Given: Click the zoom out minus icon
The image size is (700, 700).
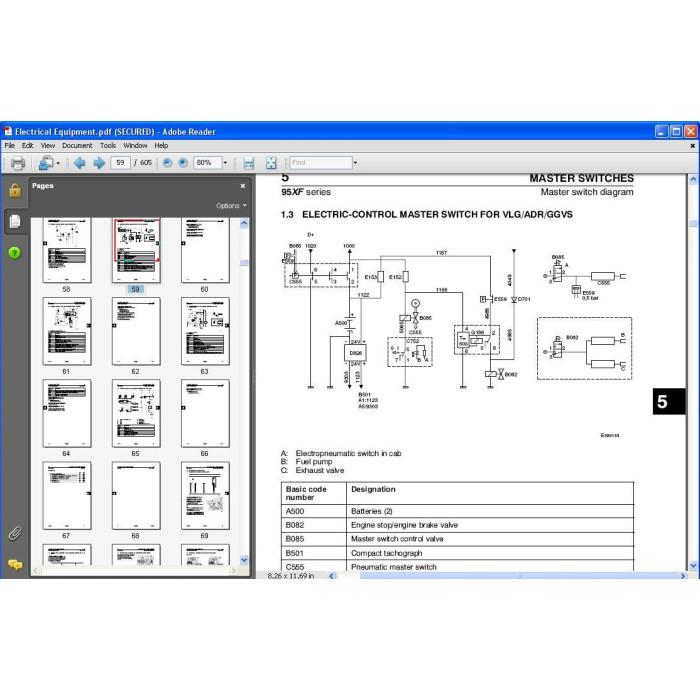Looking at the screenshot, I should pos(167,162).
